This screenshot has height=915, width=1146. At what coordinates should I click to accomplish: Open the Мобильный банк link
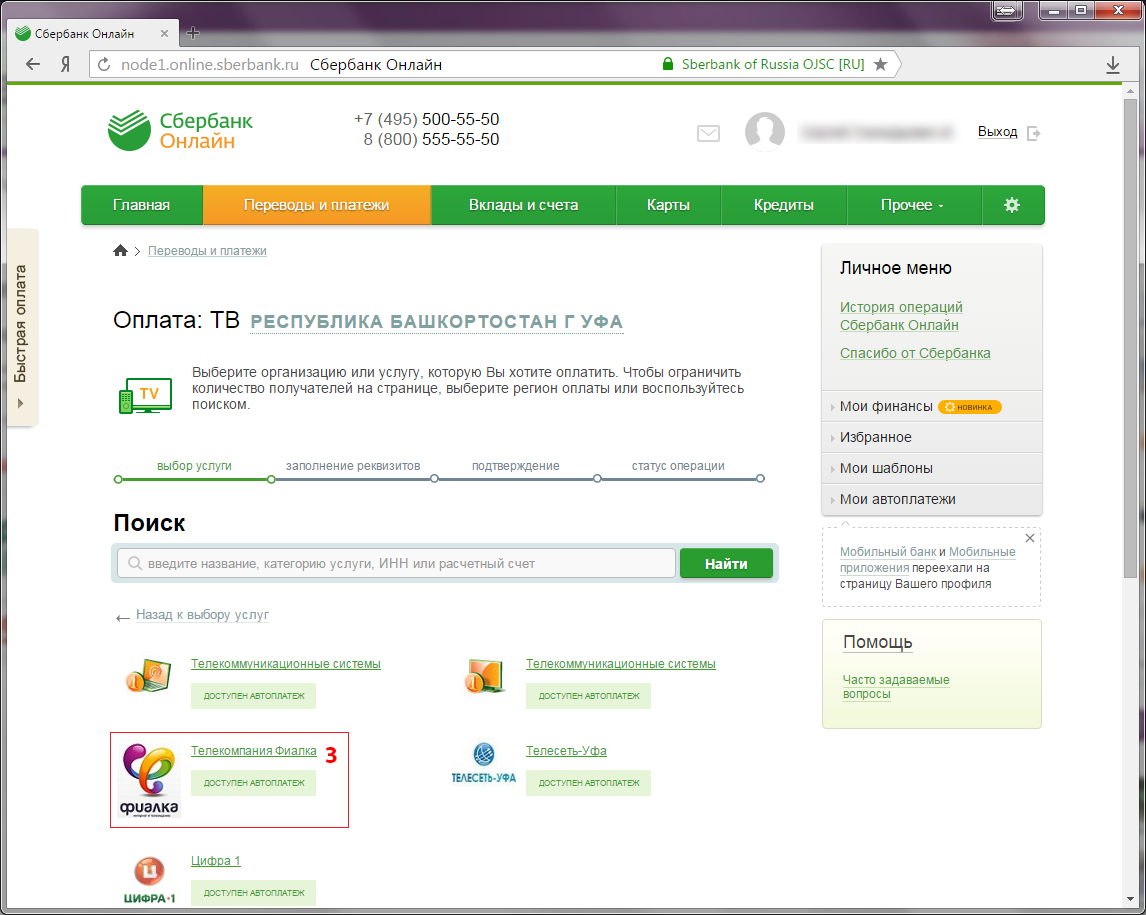(x=888, y=552)
